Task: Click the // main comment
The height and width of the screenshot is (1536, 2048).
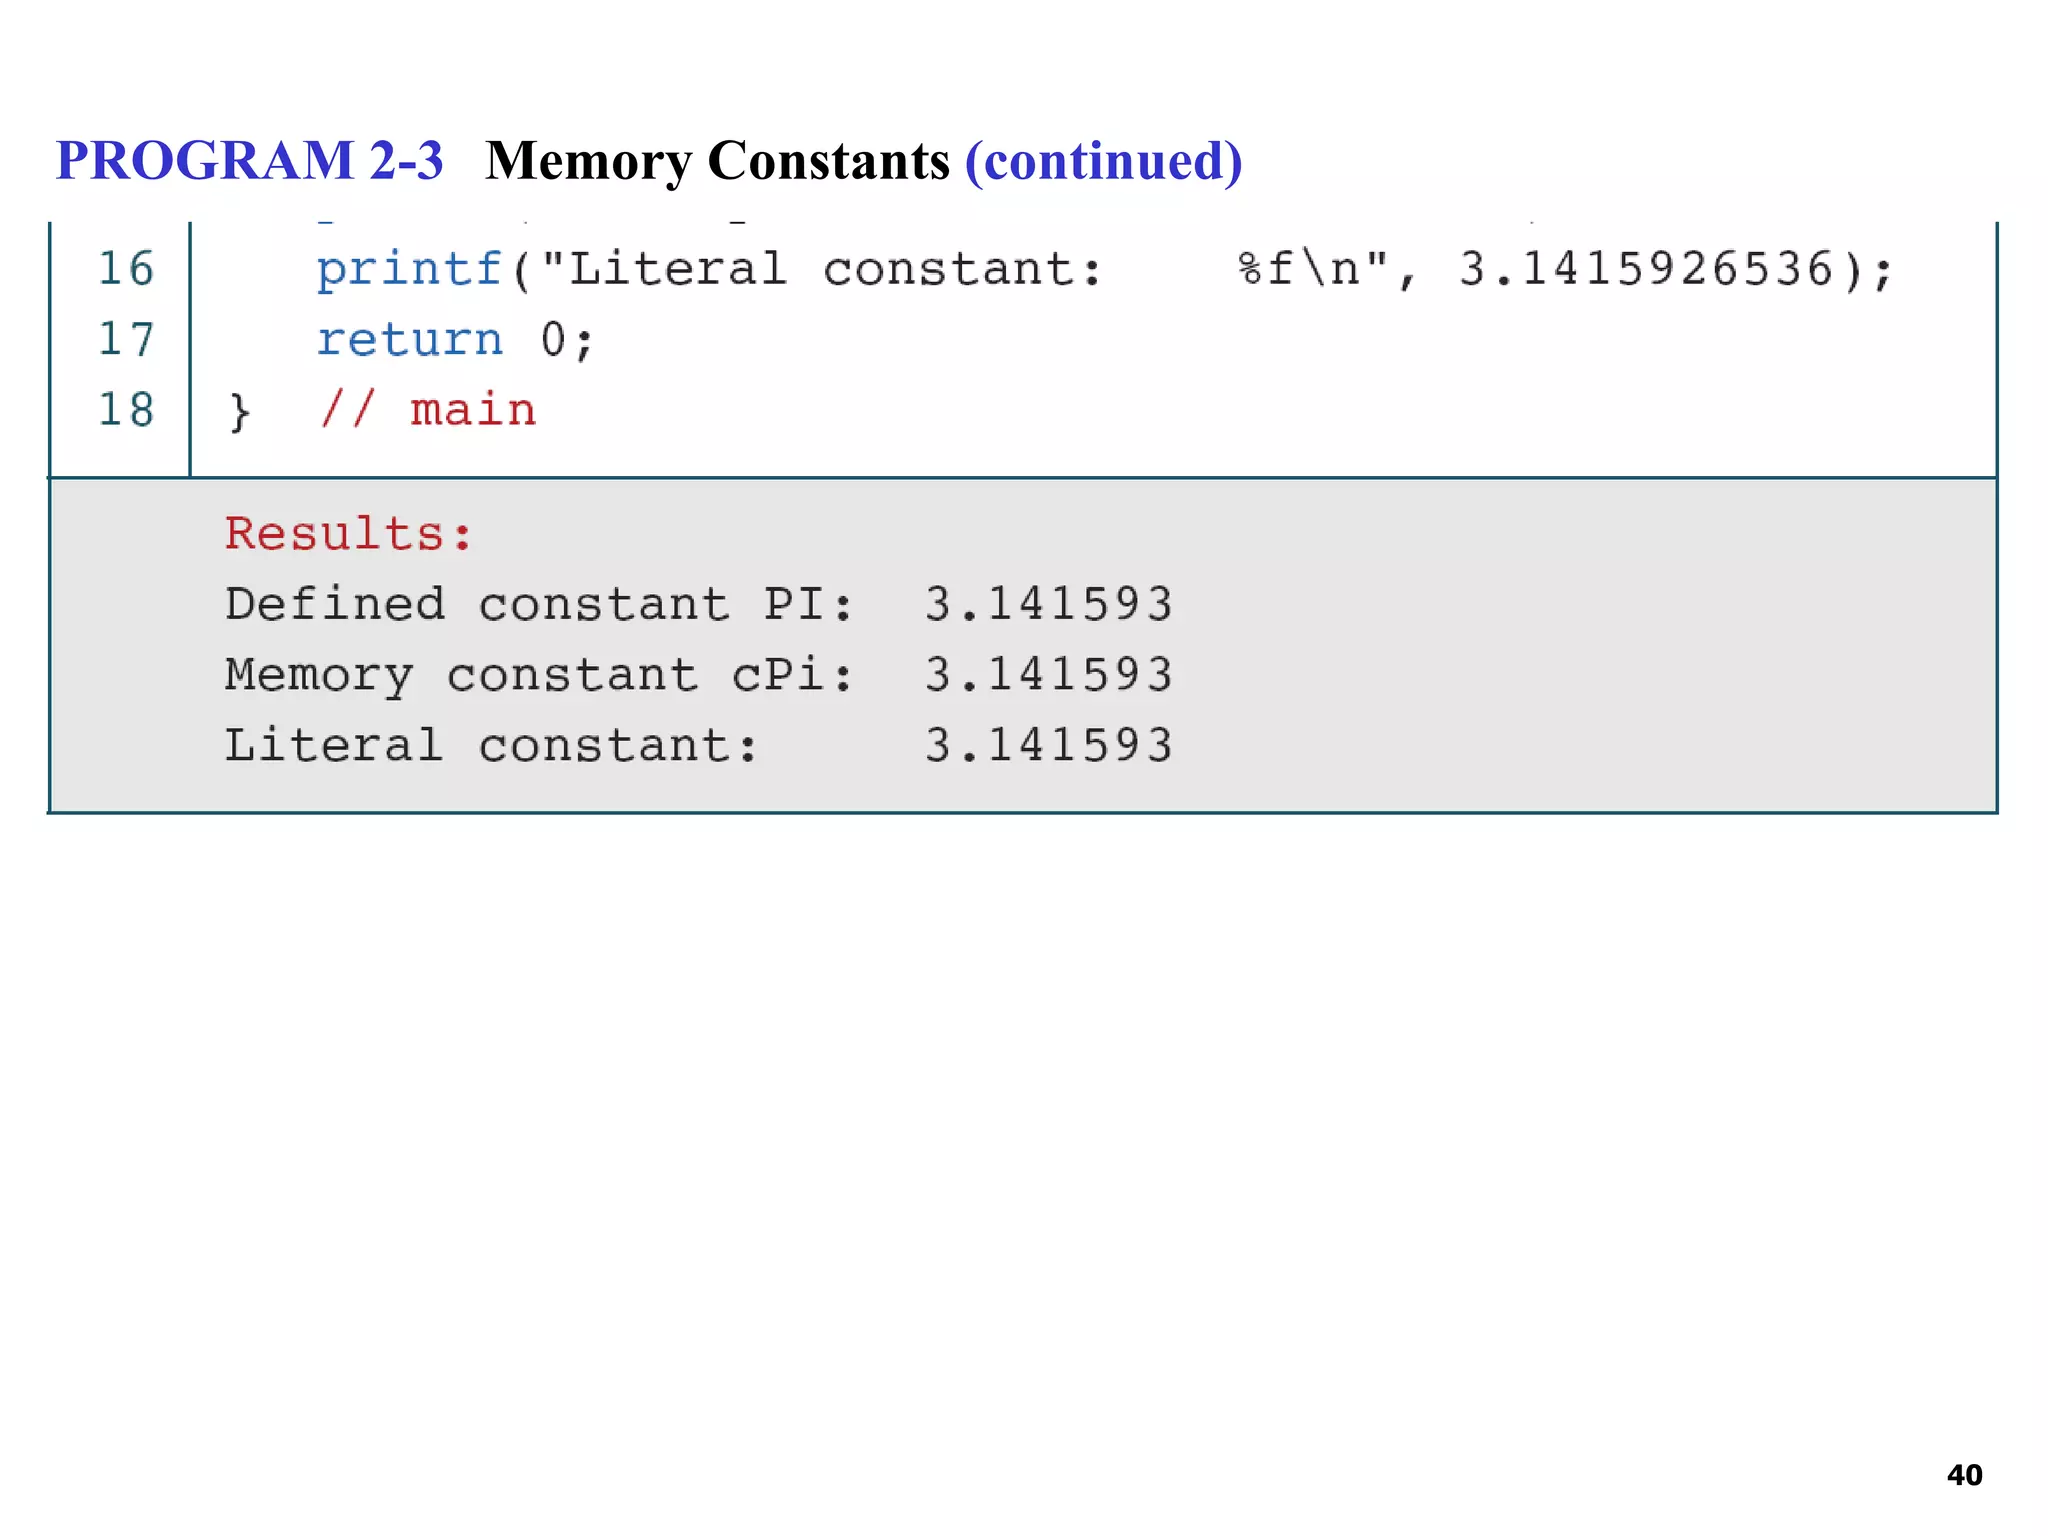Action: tap(428, 410)
